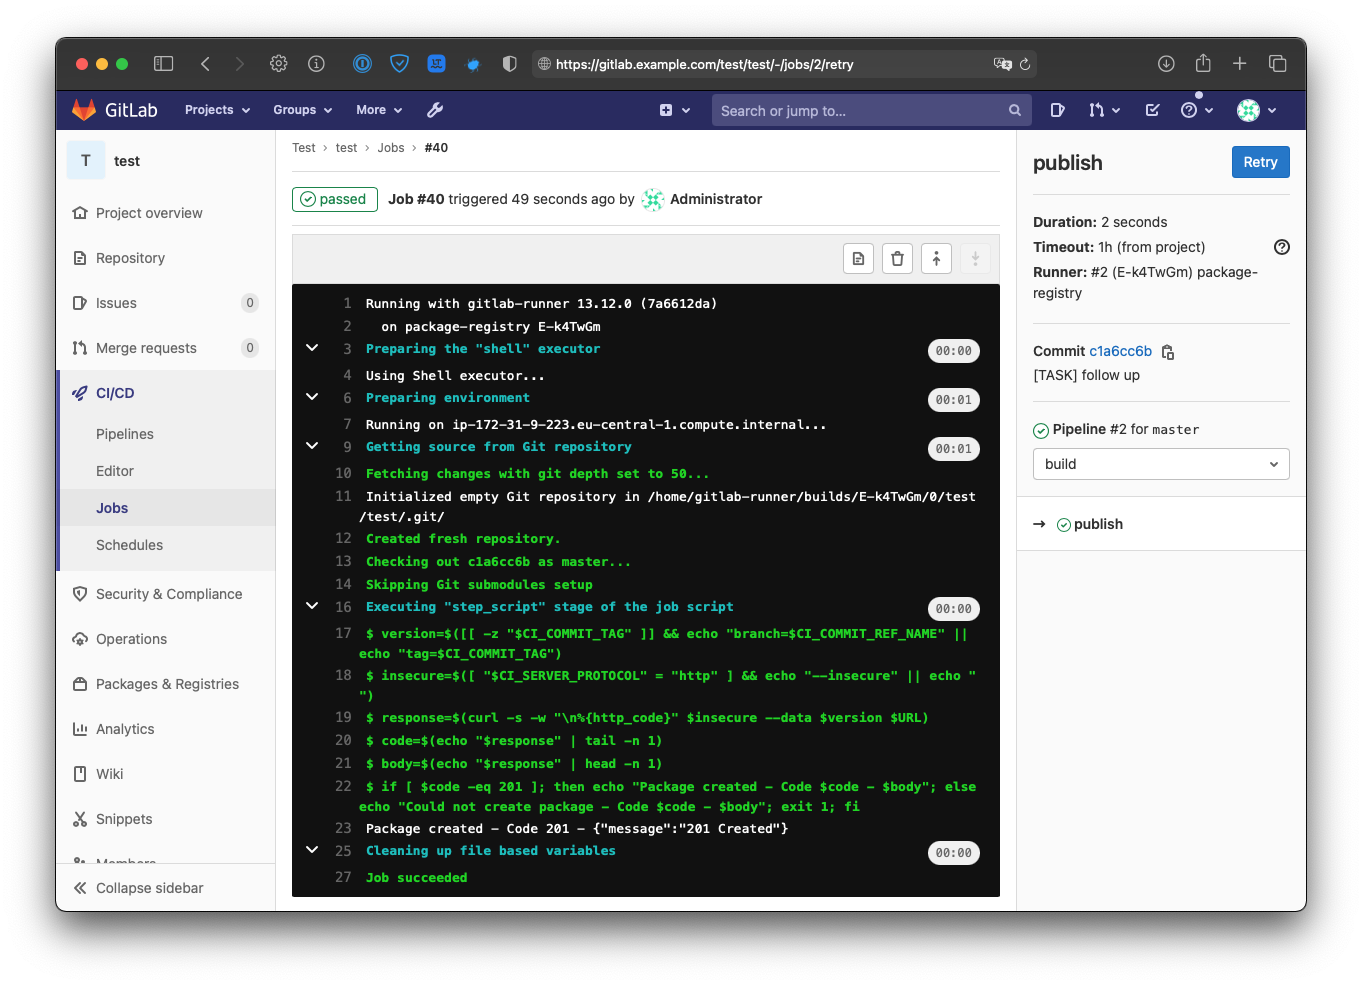Switch to the Pipelines section in sidebar
The width and height of the screenshot is (1362, 985).
coord(124,434)
